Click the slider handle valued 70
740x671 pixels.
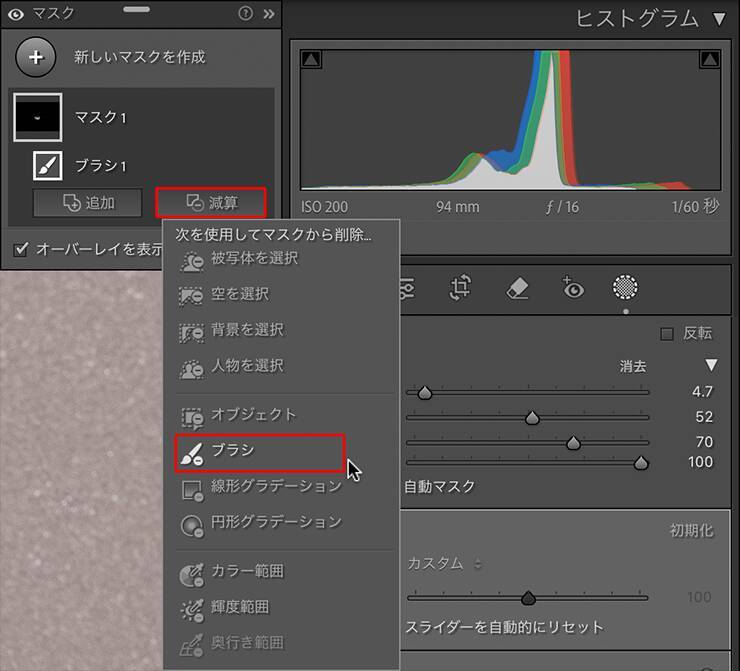click(573, 442)
